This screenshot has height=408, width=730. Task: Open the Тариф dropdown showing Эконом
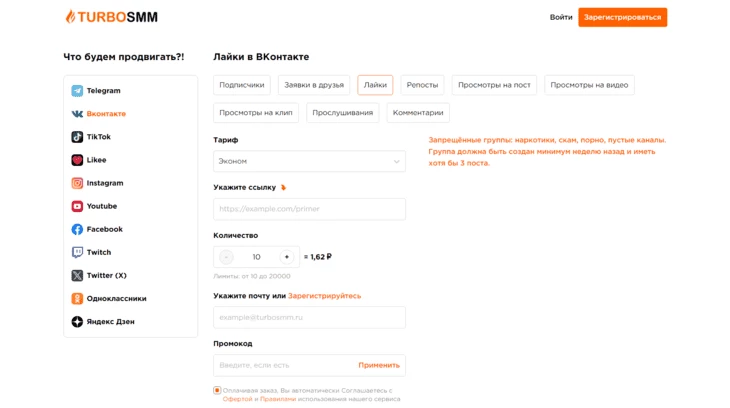(309, 161)
